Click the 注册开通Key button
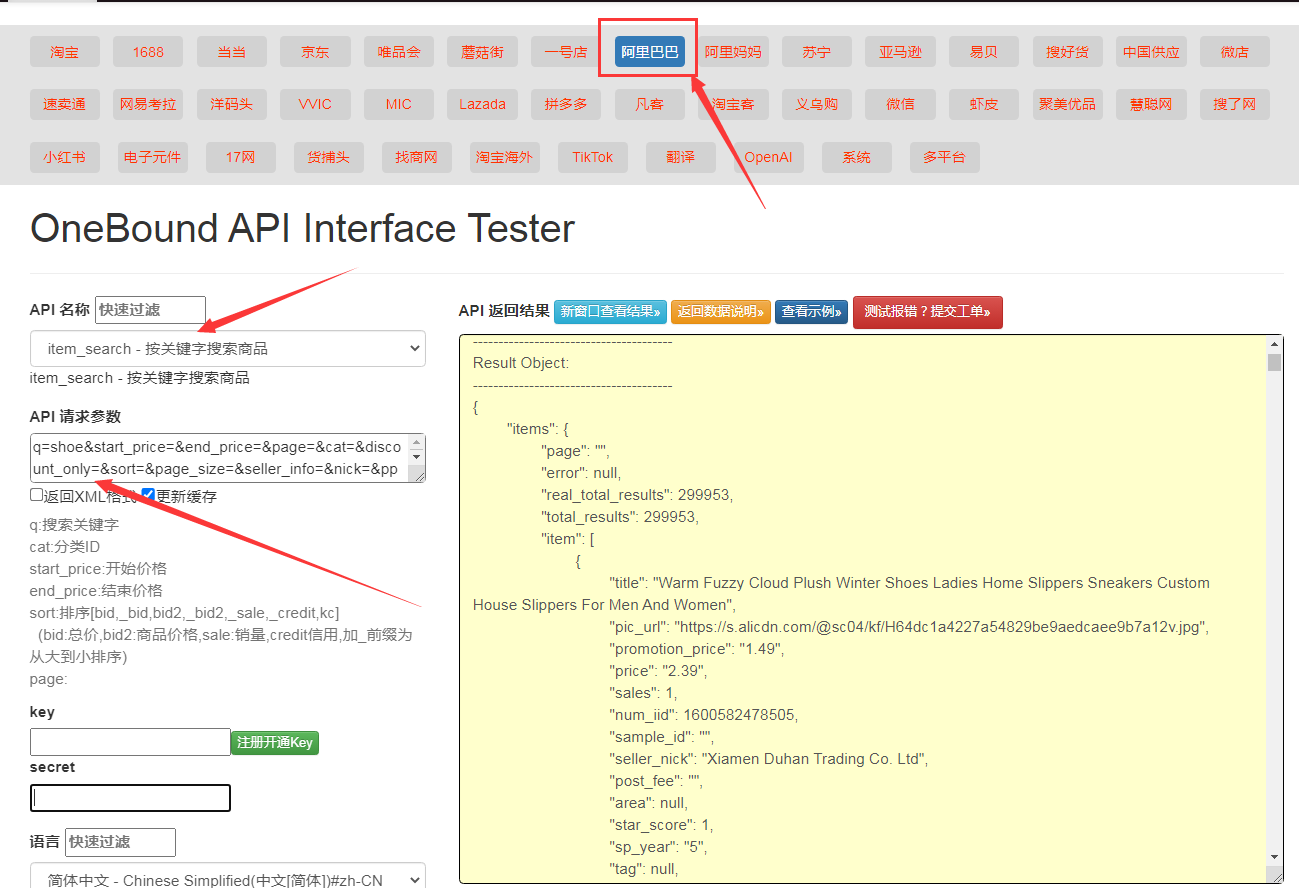Image resolution: width=1299 pixels, height=888 pixels. click(x=275, y=742)
